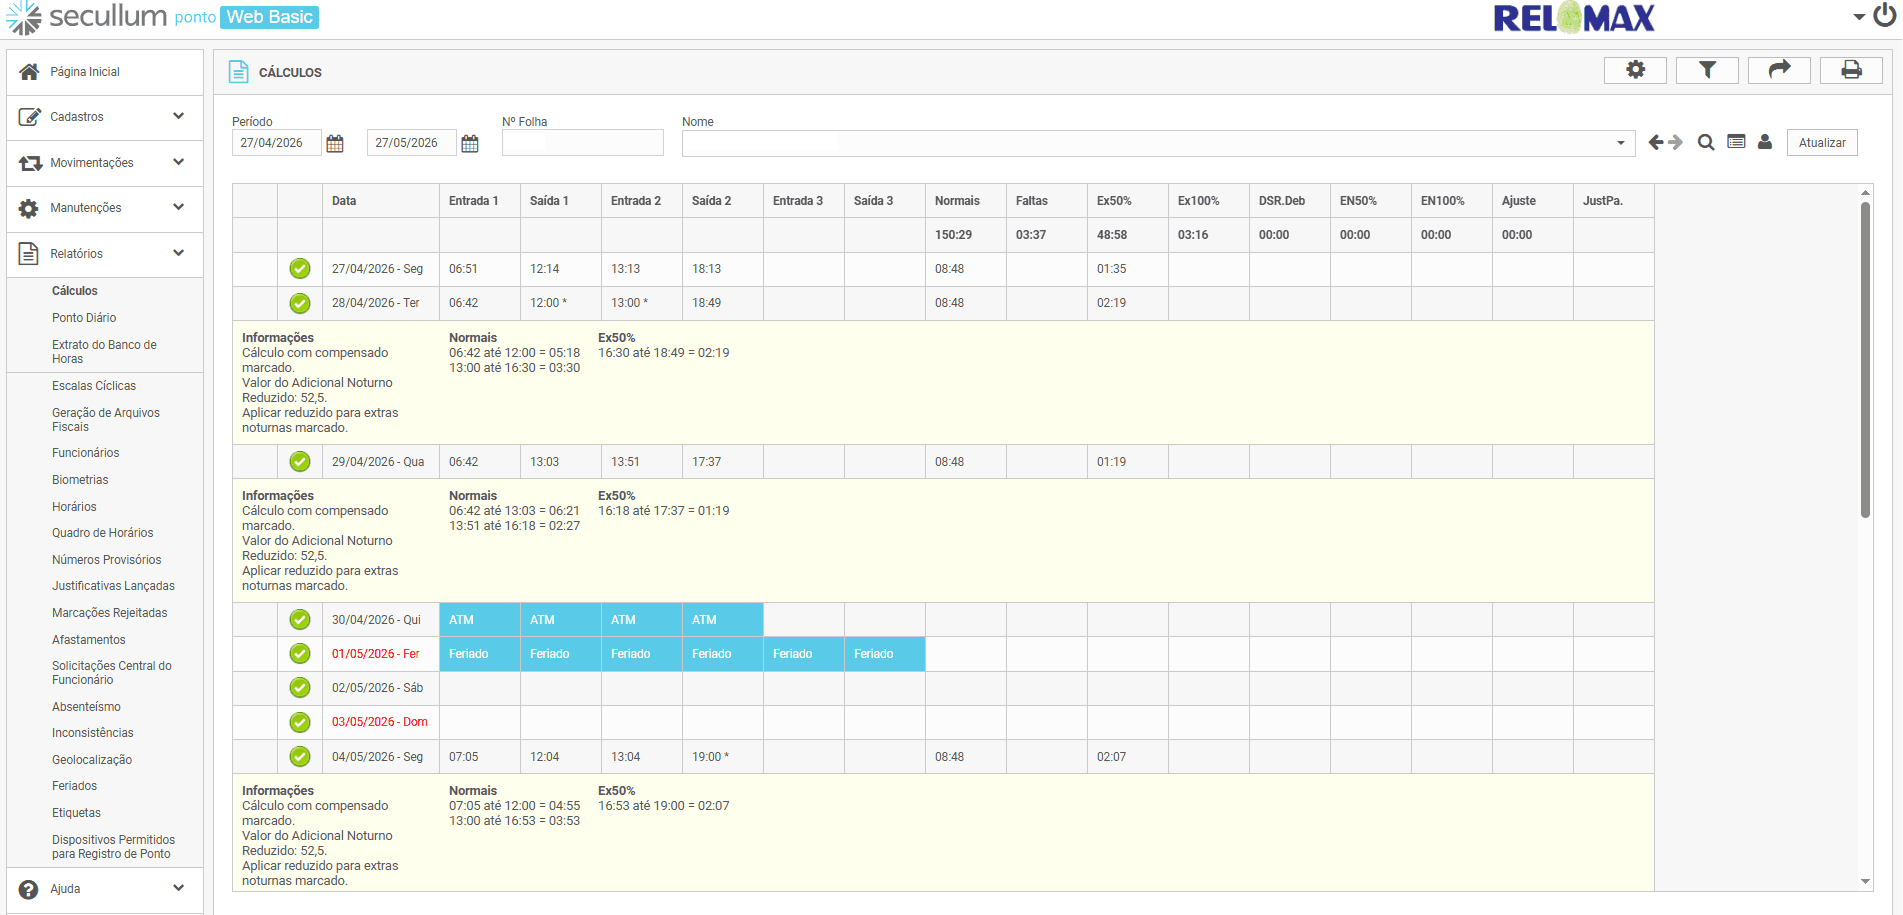The height and width of the screenshot is (915, 1903).
Task: Open the Nome dropdown arrow
Action: [1621, 144]
